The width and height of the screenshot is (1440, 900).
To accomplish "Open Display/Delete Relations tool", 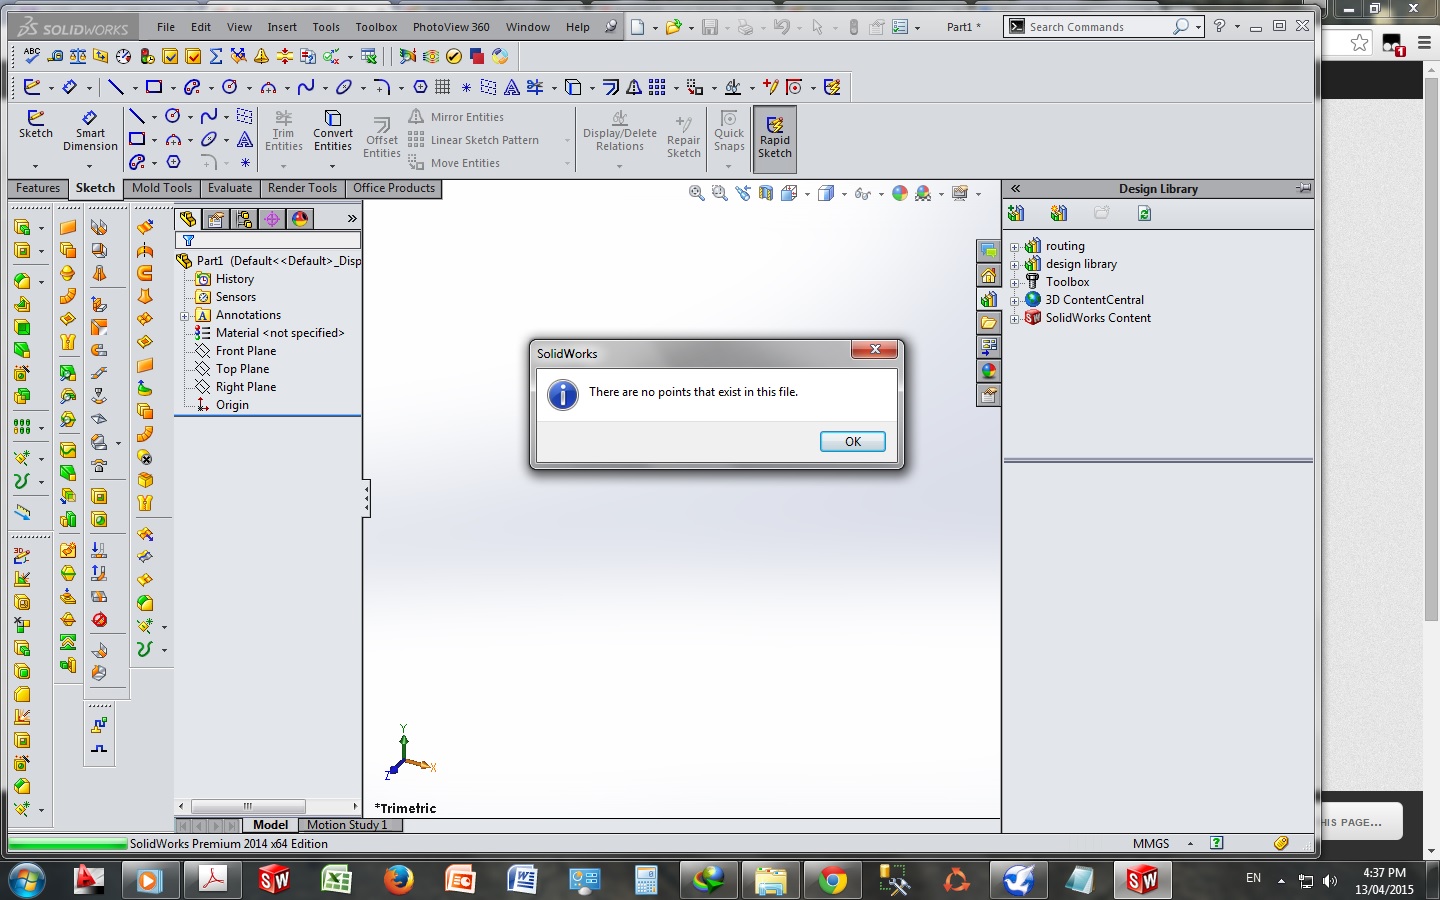I will click(x=620, y=131).
